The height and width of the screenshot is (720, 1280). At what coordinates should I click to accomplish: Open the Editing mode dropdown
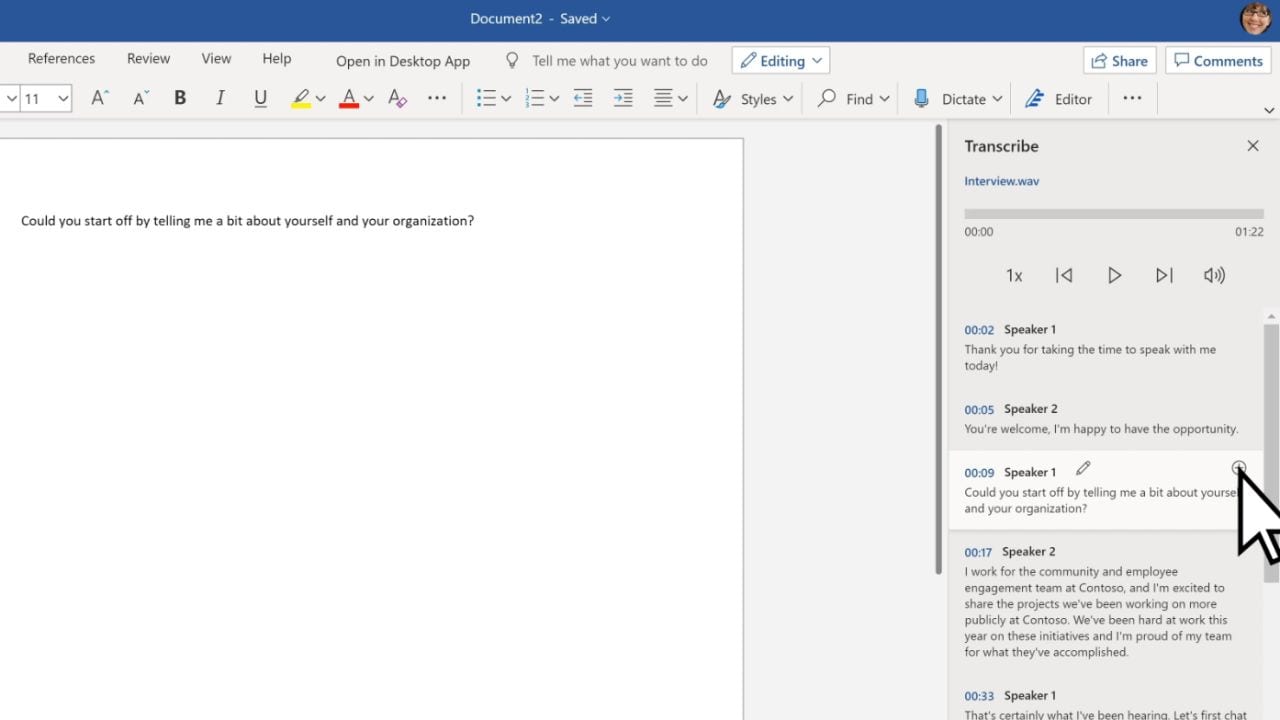[x=780, y=60]
